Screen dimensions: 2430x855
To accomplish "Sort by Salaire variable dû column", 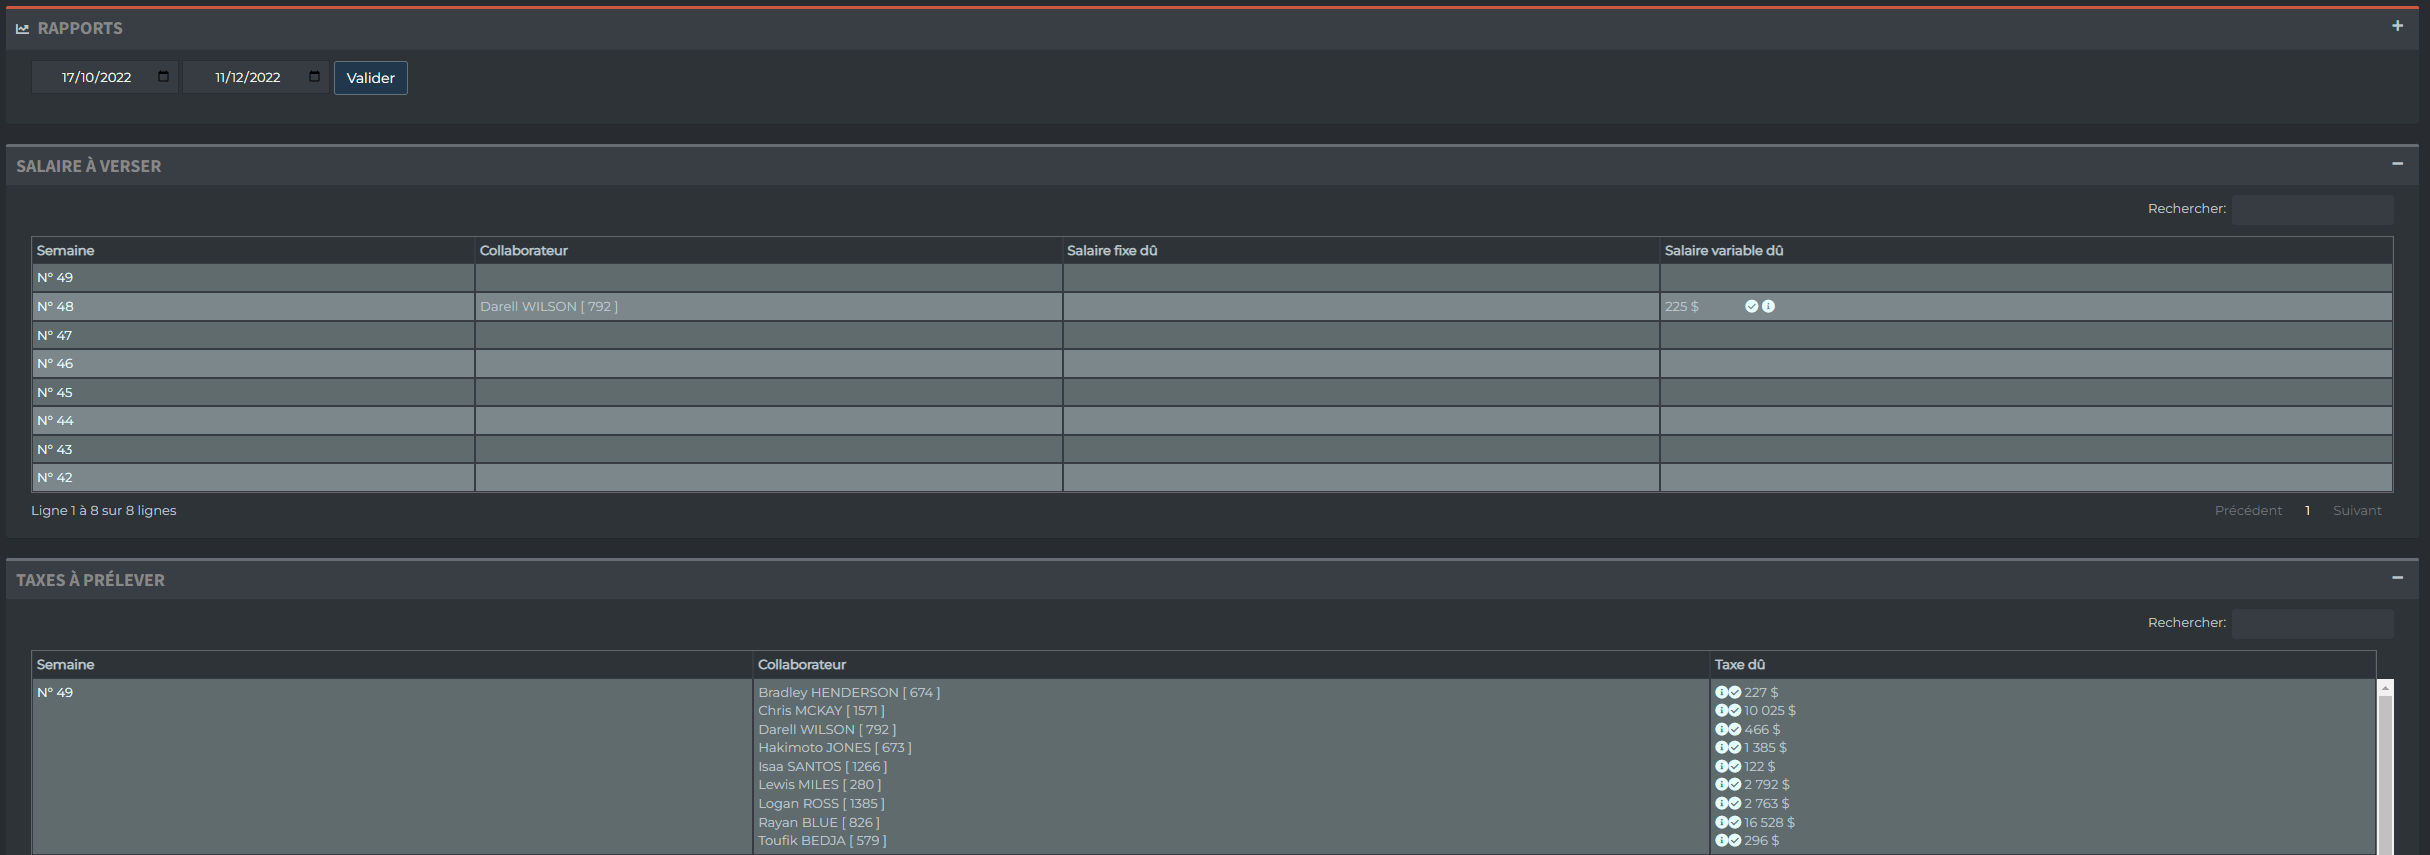I will click(x=2026, y=251).
